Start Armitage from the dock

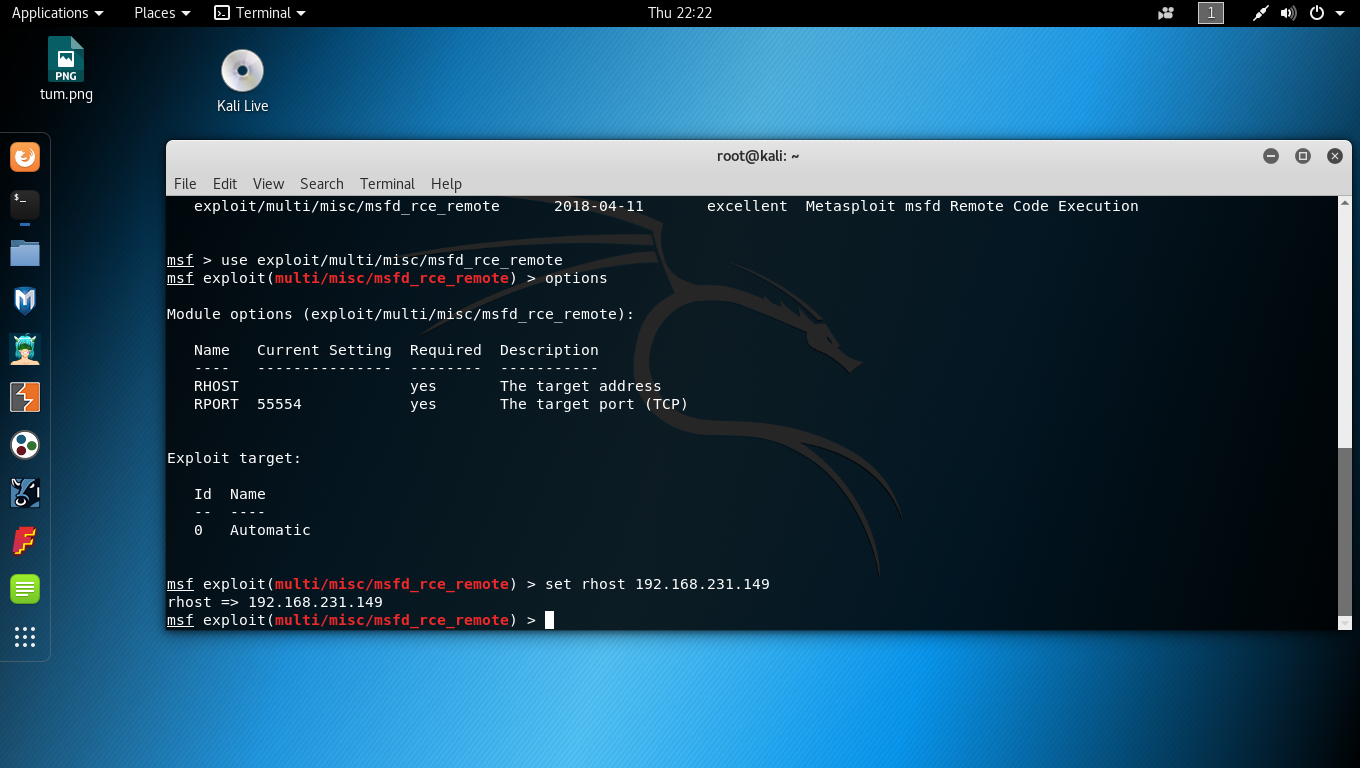tap(25, 349)
